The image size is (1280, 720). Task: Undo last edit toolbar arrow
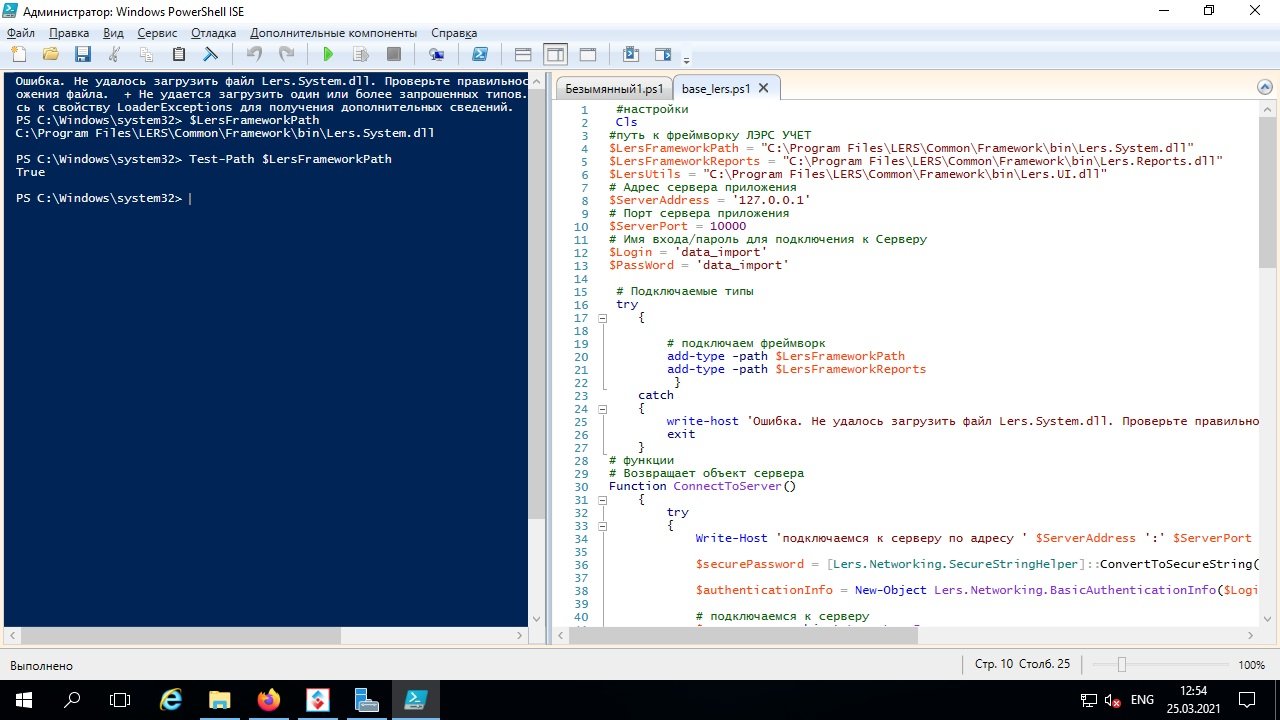pyautogui.click(x=254, y=54)
